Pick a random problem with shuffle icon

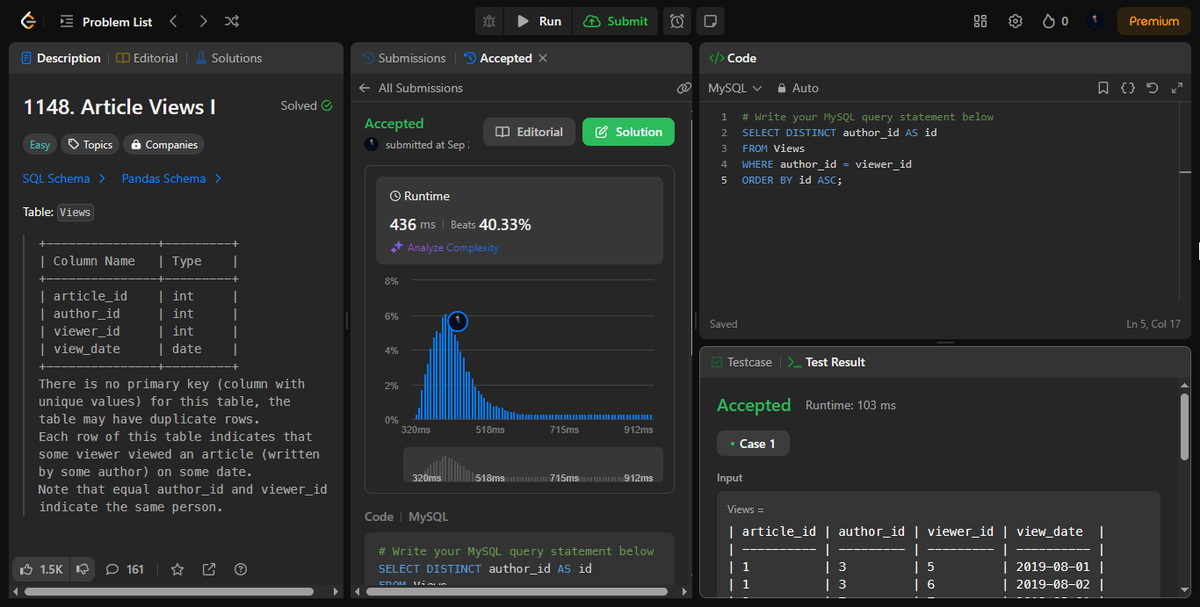[231, 21]
